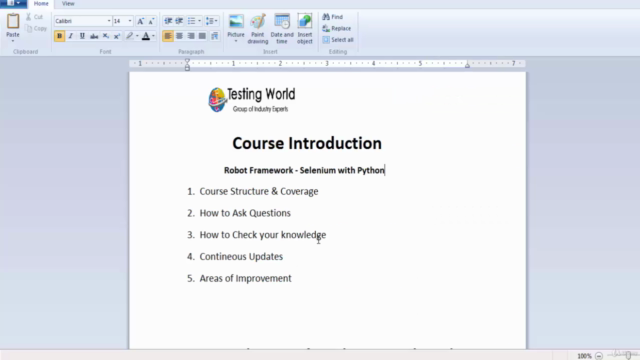Click the 'Course Introduction' heading
The image size is (640, 360).
(x=307, y=143)
